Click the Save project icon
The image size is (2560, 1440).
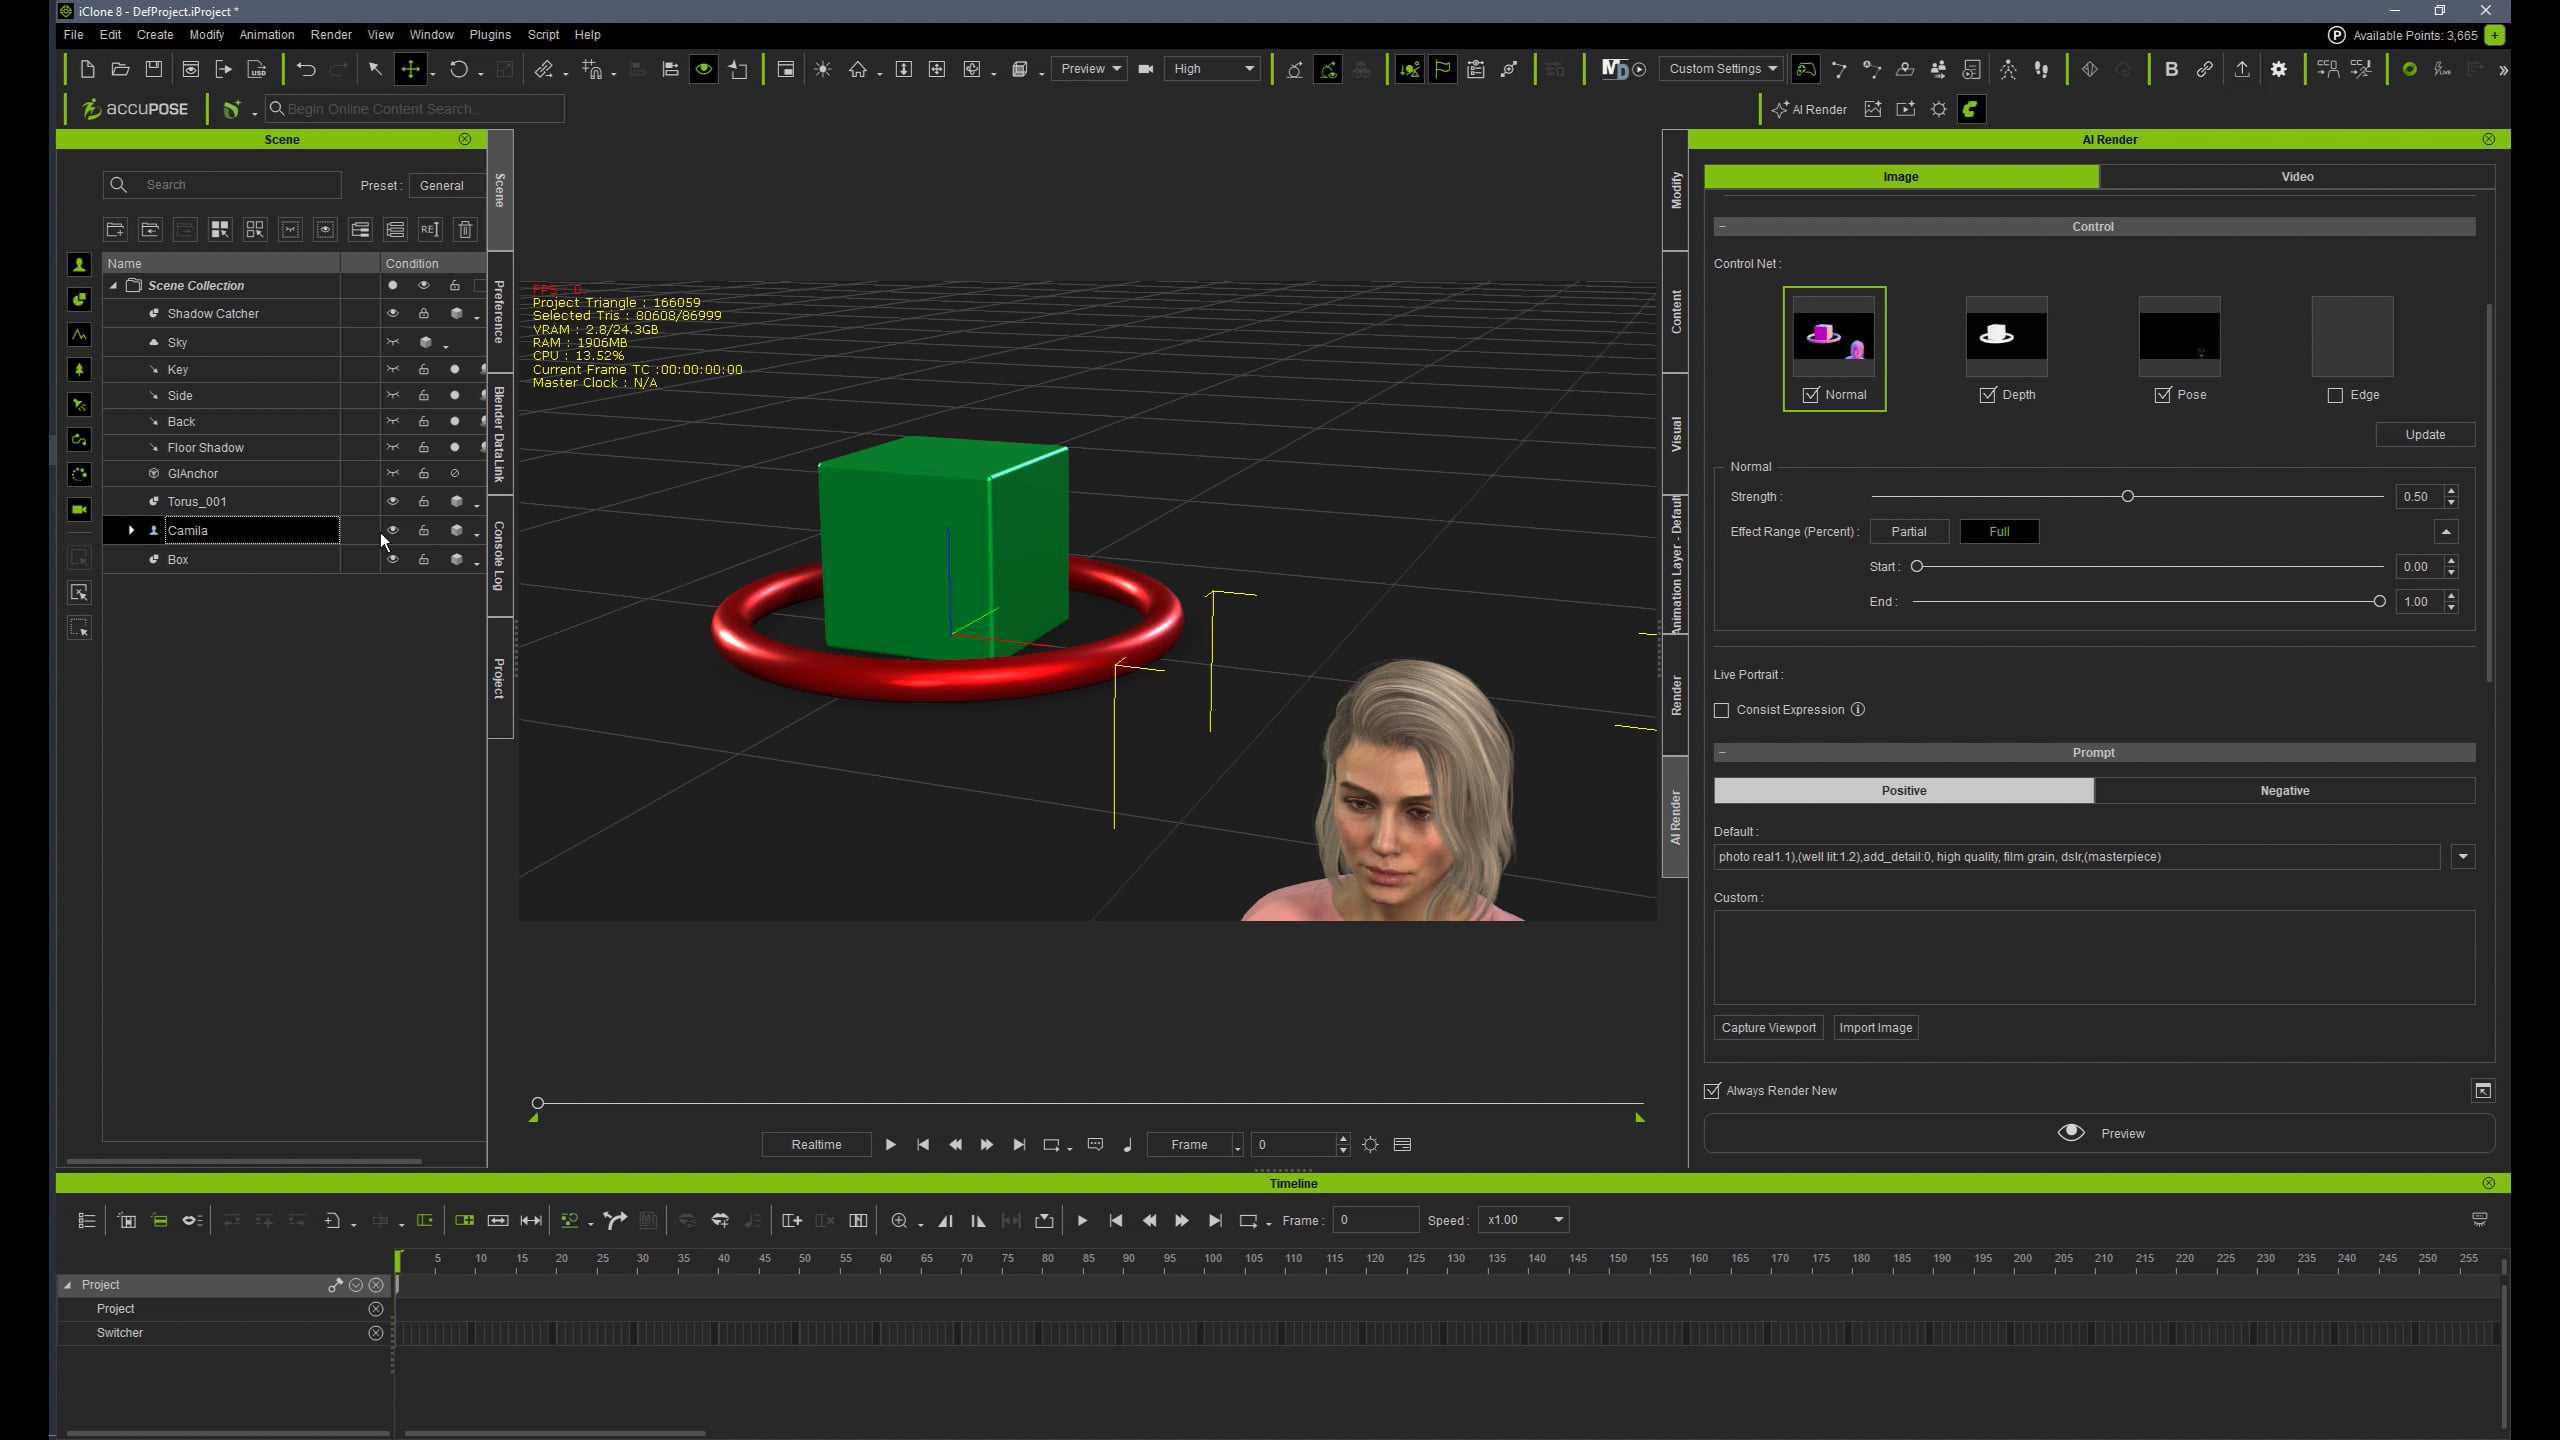(153, 69)
